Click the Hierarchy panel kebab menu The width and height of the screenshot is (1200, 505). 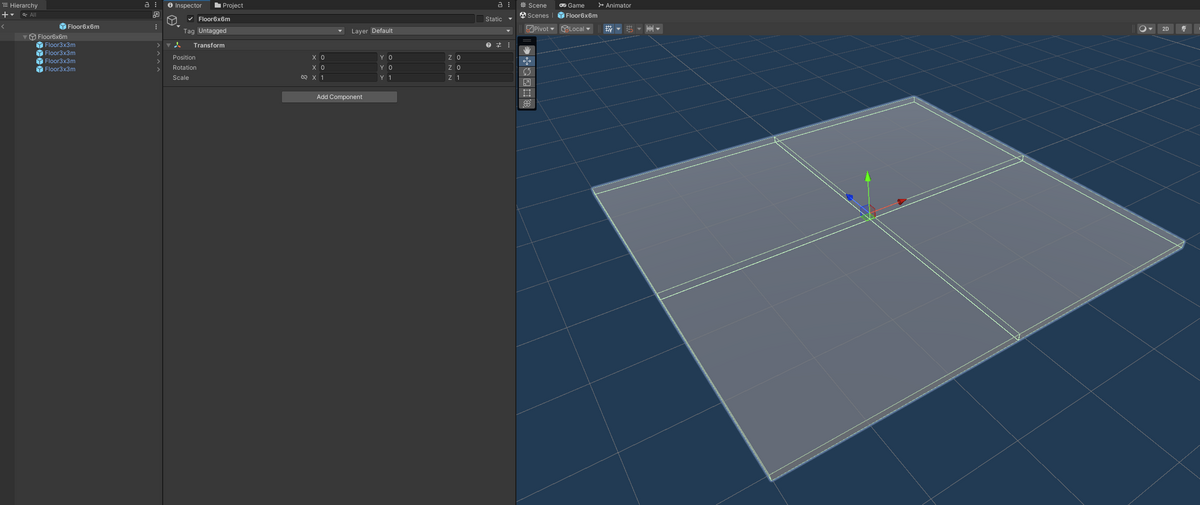(x=156, y=5)
